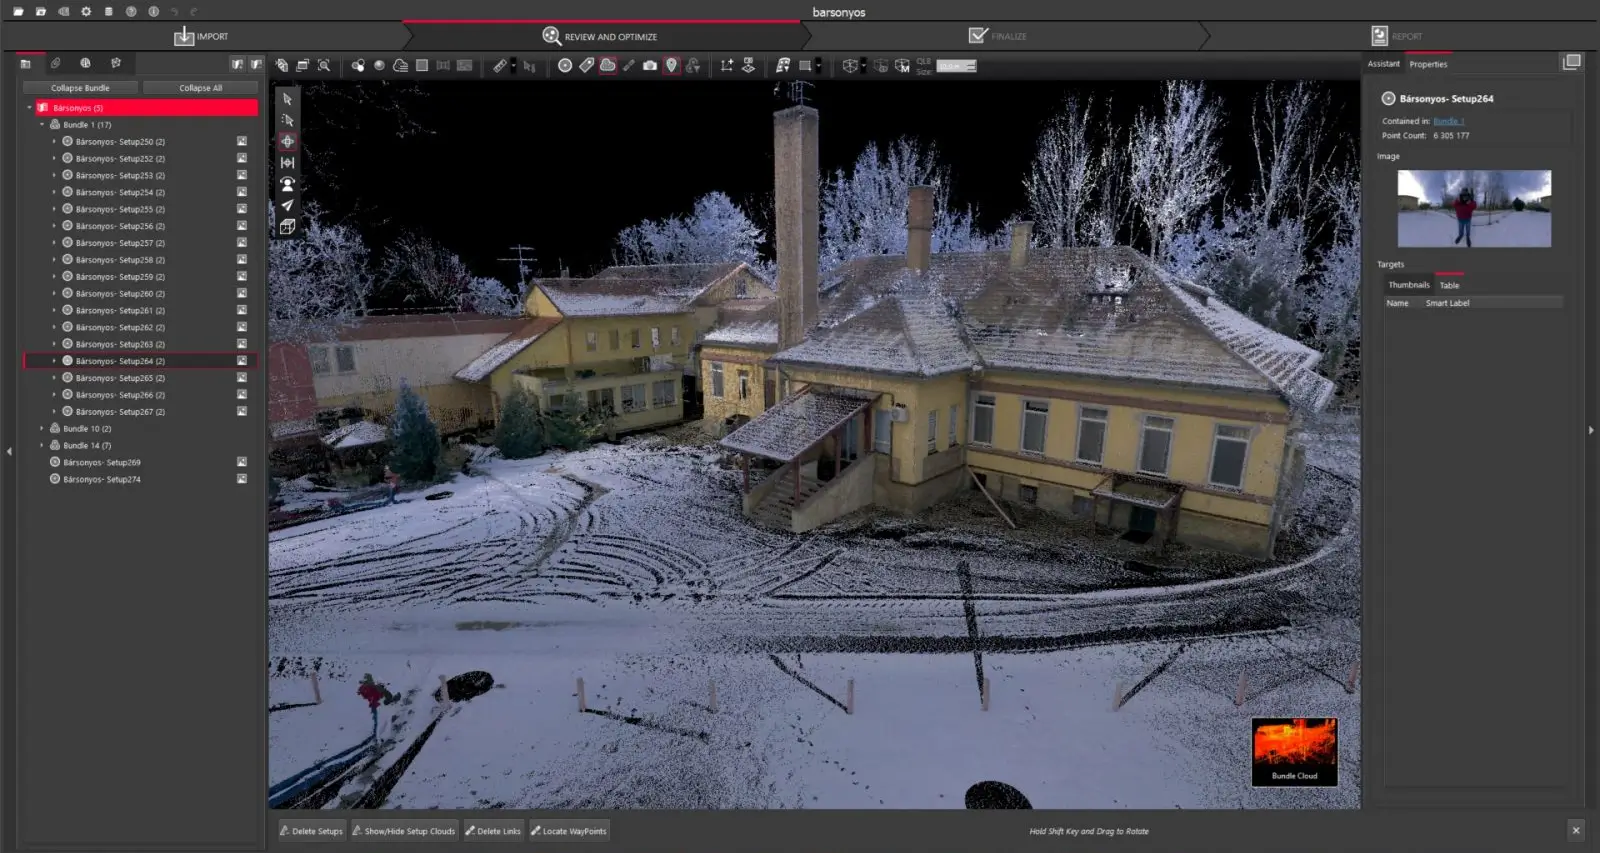Expand the Bundle 10 tree node

pyautogui.click(x=42, y=429)
